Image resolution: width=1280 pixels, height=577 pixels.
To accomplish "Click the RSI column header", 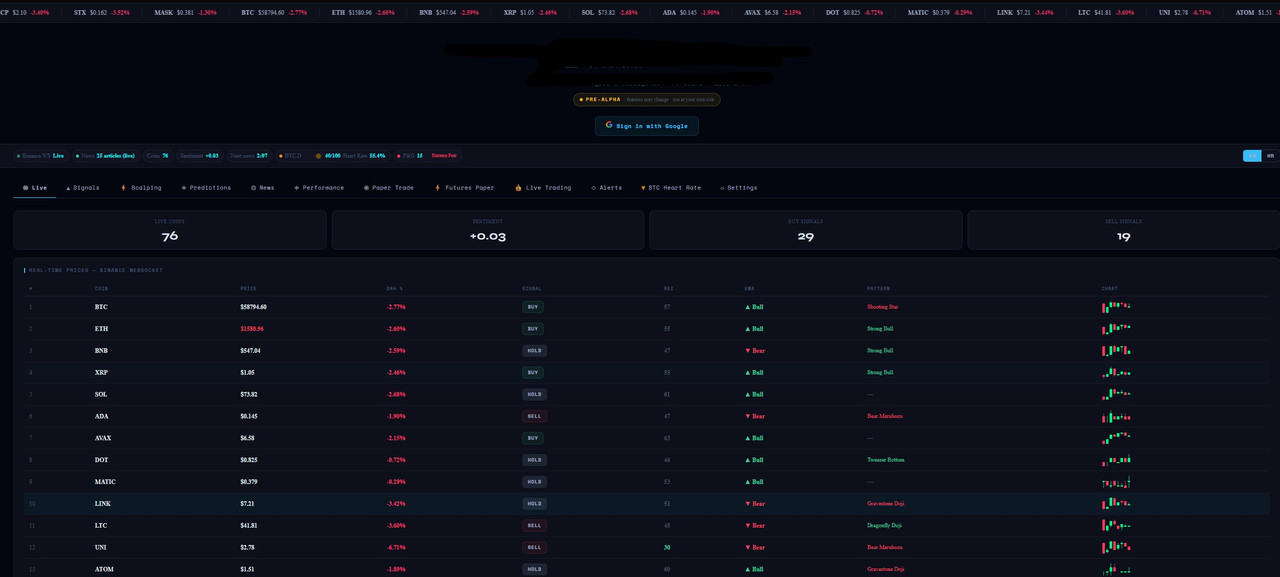I will coord(668,288).
